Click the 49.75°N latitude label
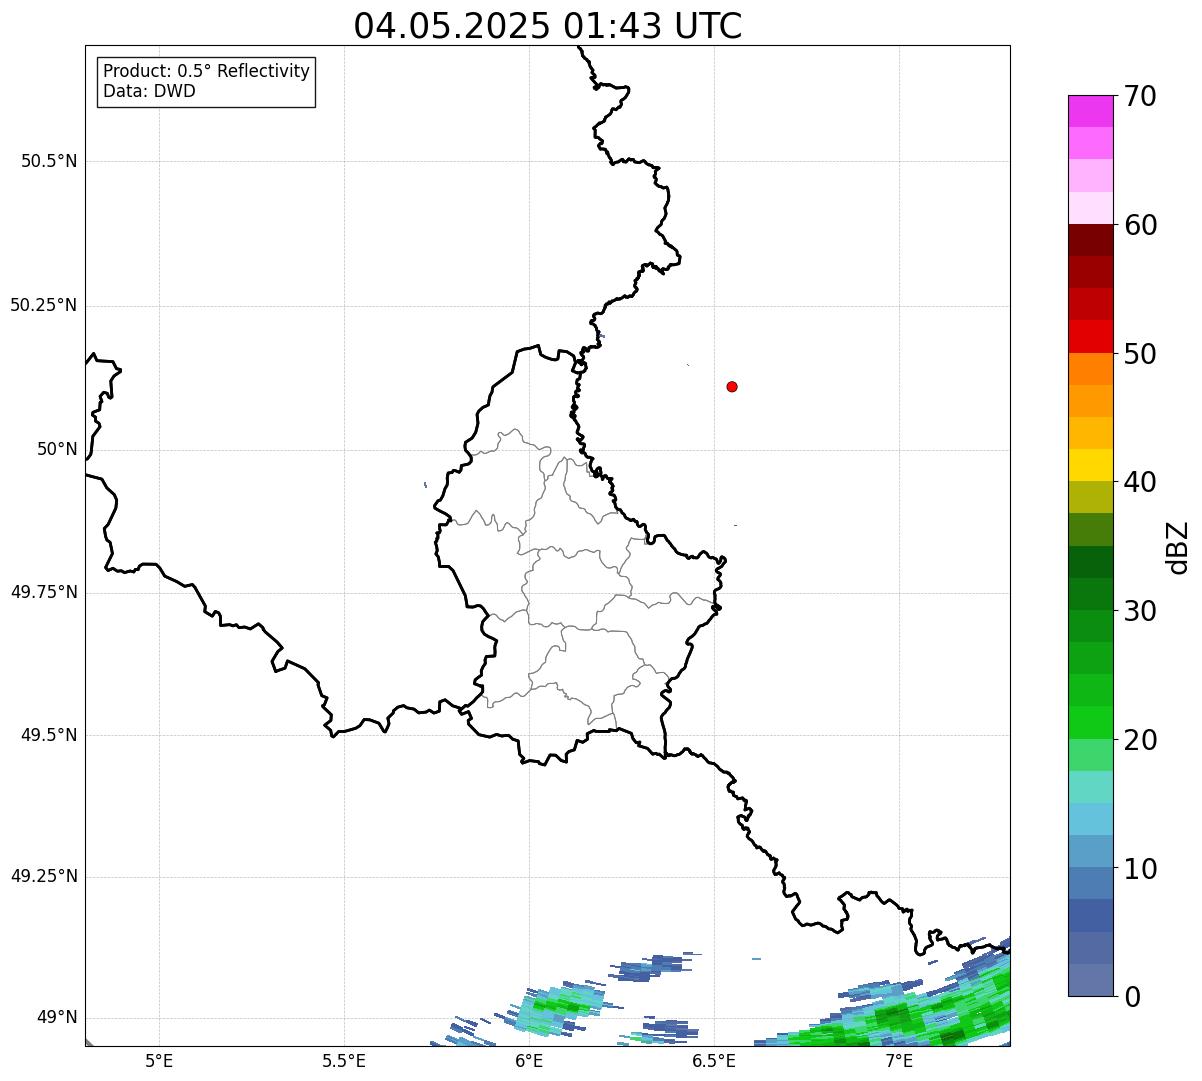The image size is (1202, 1081). point(44,592)
